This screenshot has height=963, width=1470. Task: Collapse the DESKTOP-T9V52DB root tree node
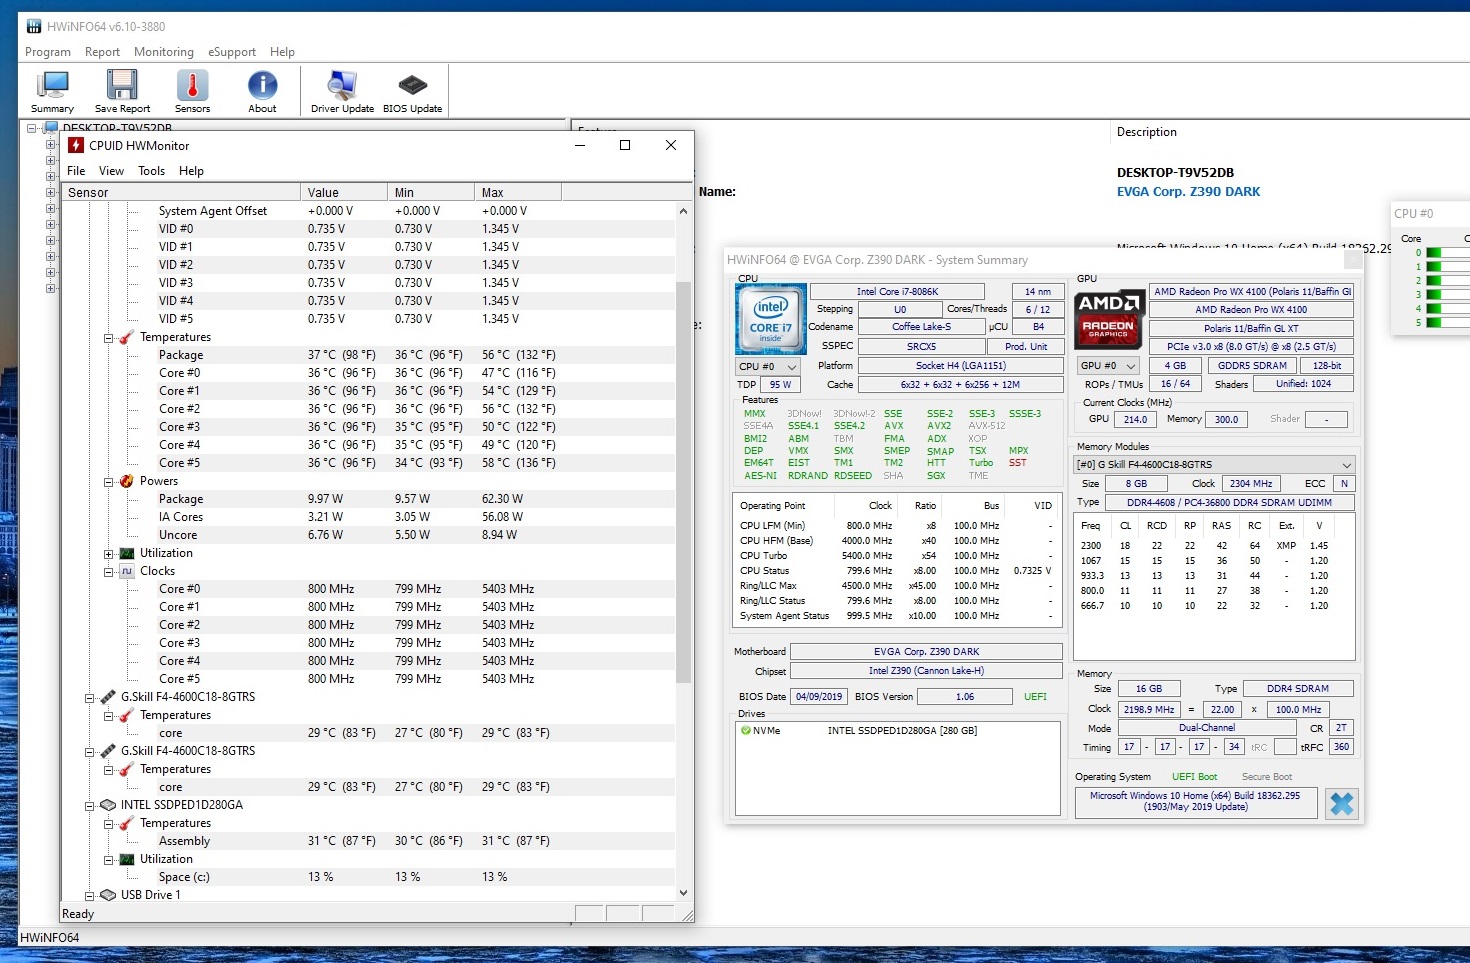pyautogui.click(x=33, y=128)
